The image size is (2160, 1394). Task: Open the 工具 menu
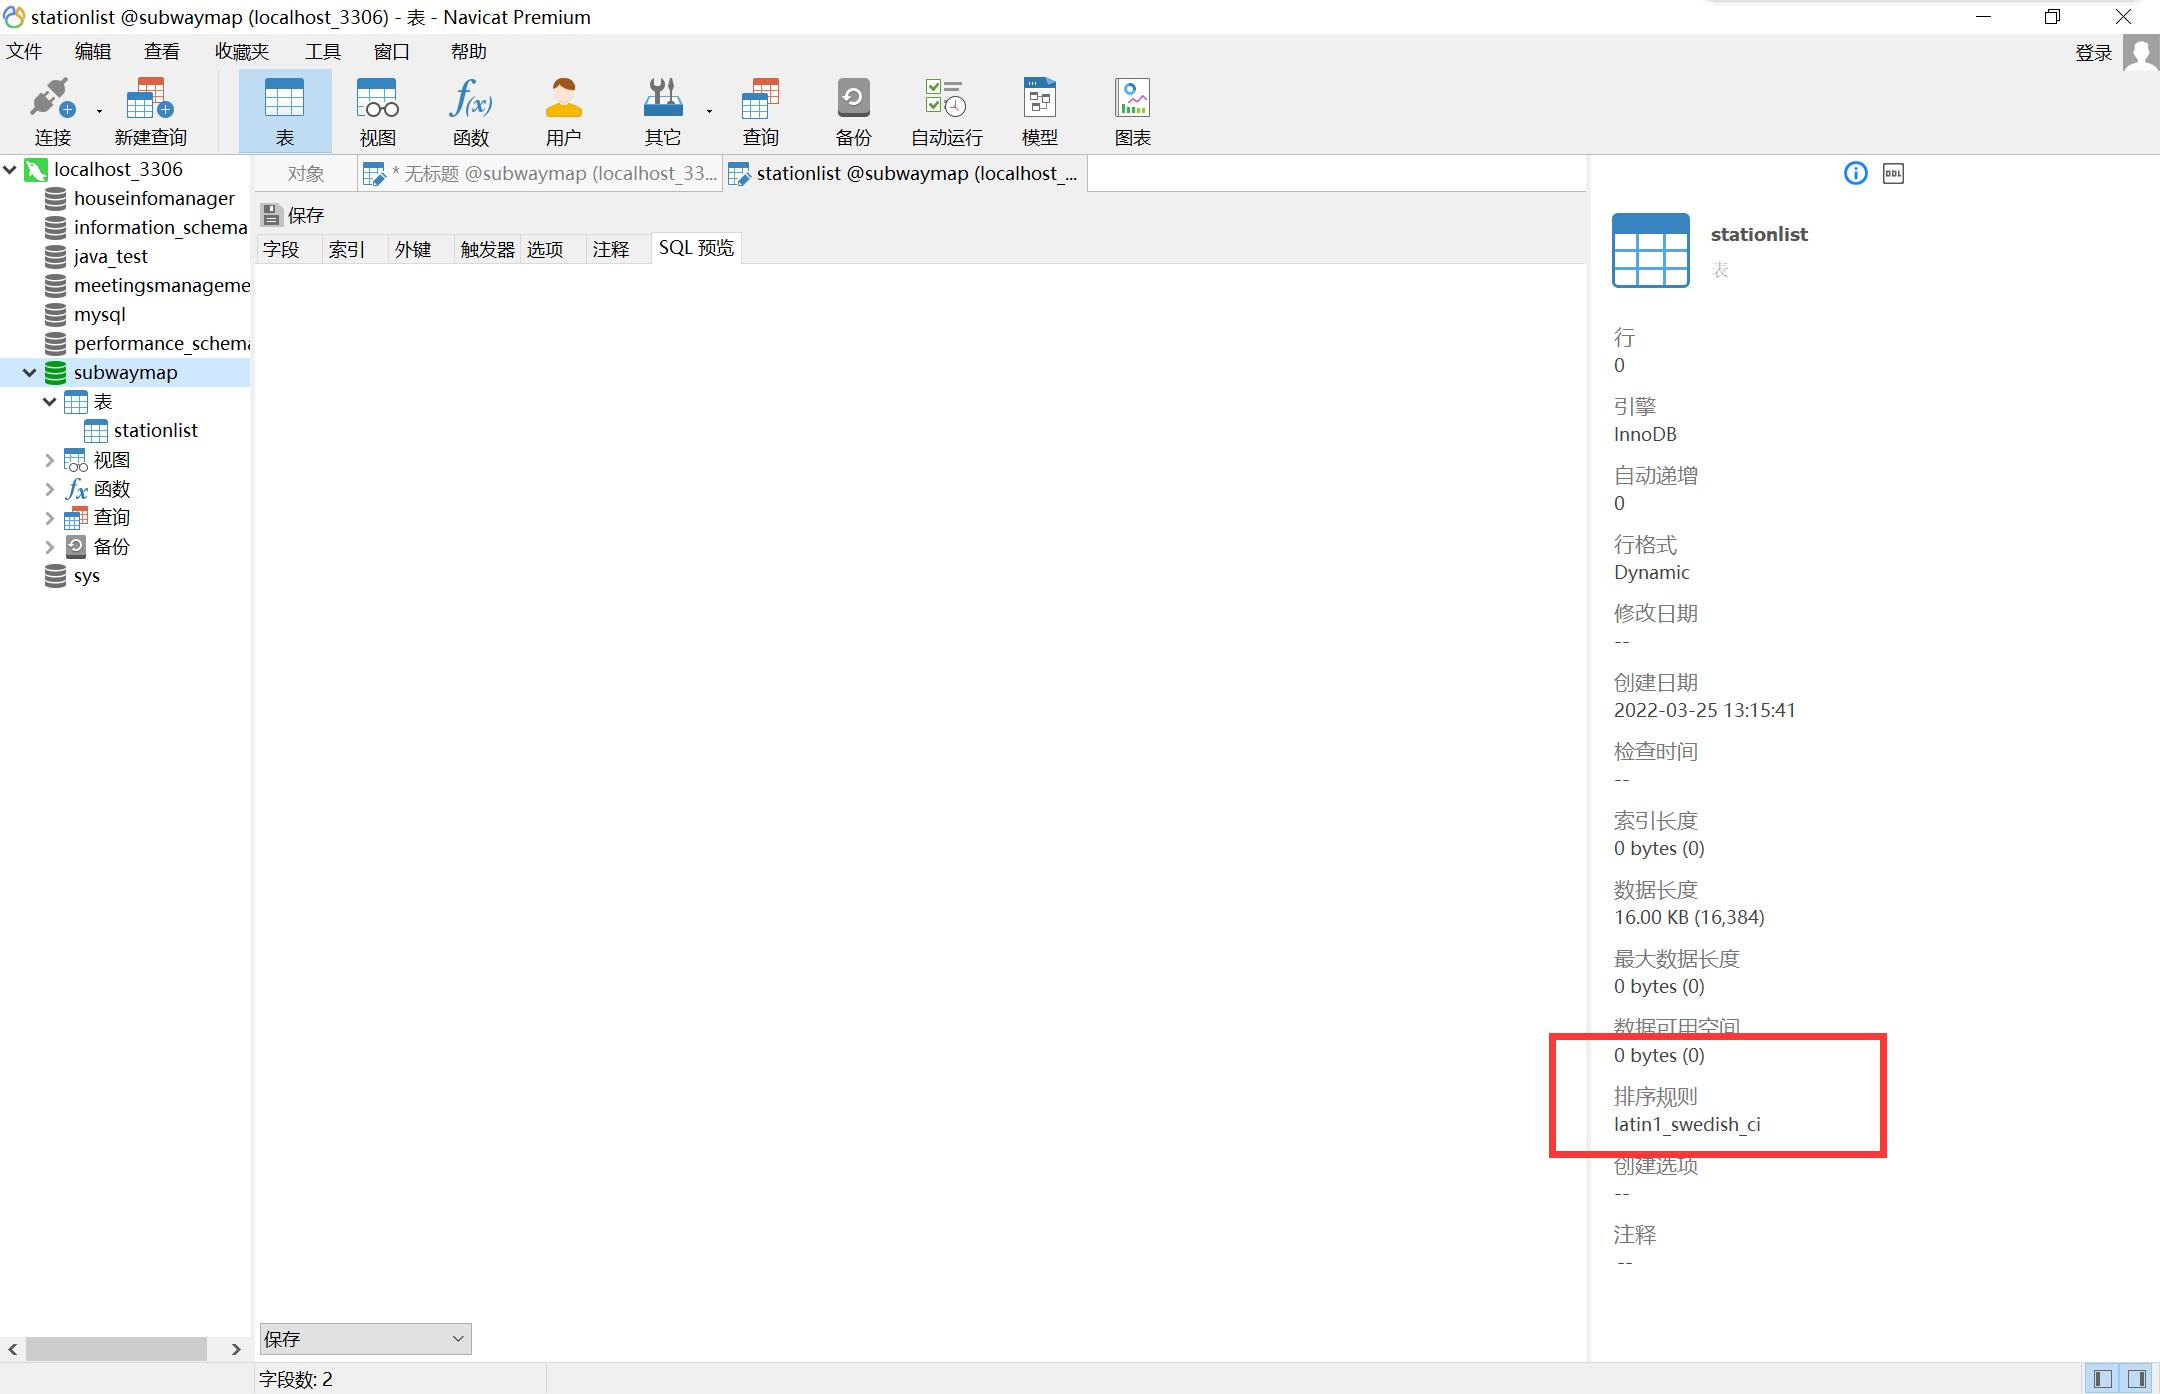click(x=322, y=52)
